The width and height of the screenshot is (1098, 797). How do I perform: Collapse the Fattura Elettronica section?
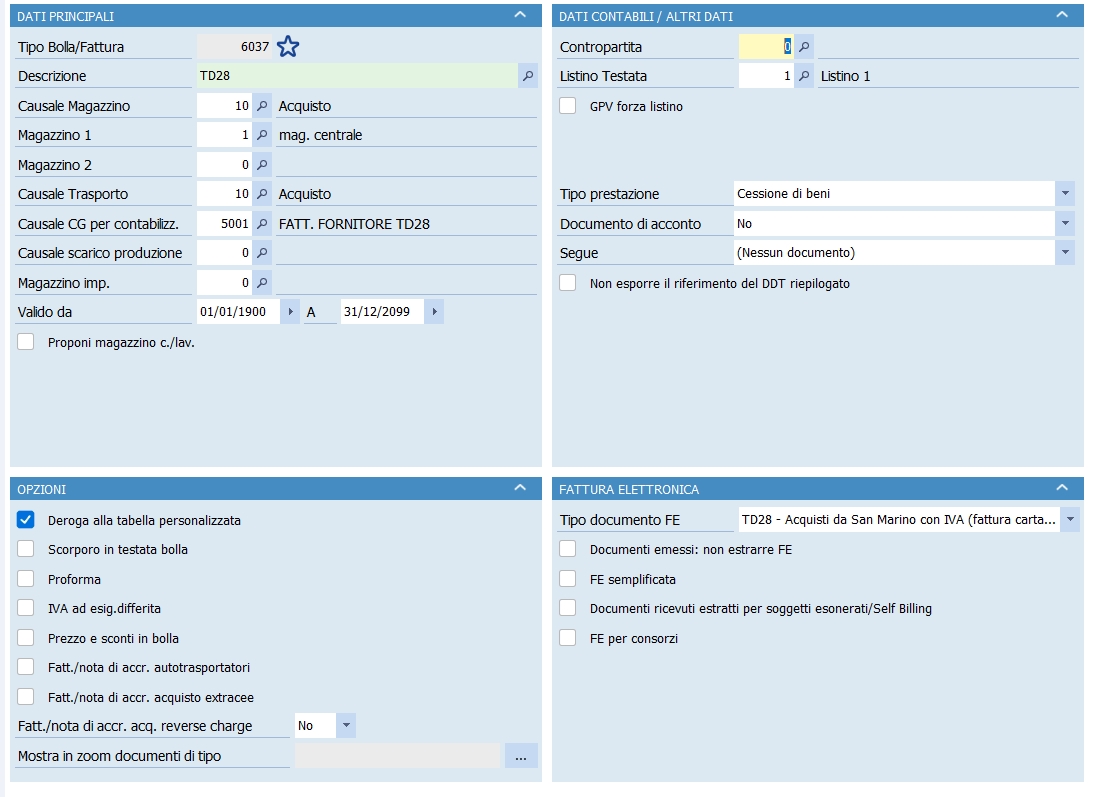pyautogui.click(x=1061, y=488)
